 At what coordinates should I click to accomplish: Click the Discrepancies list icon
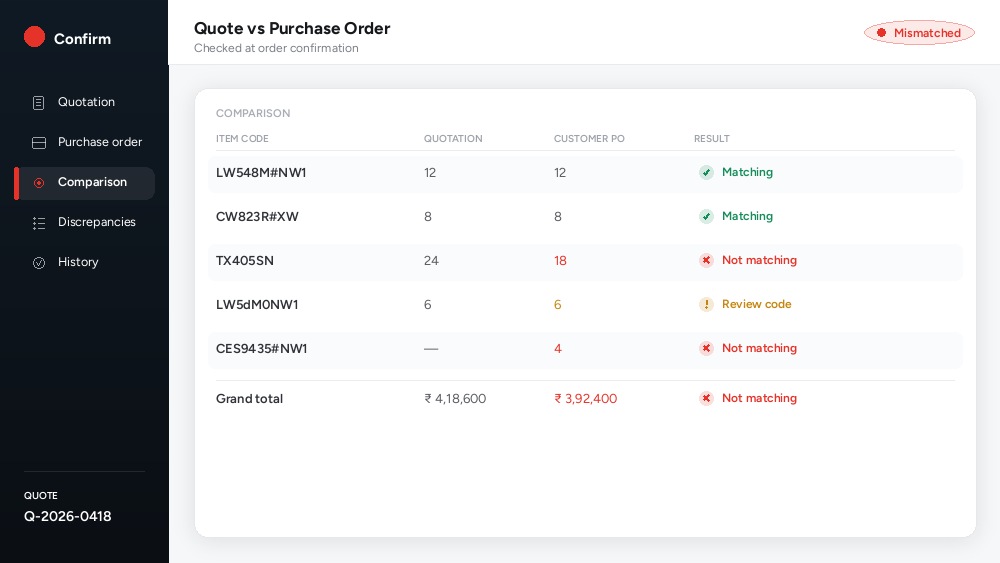(39, 223)
